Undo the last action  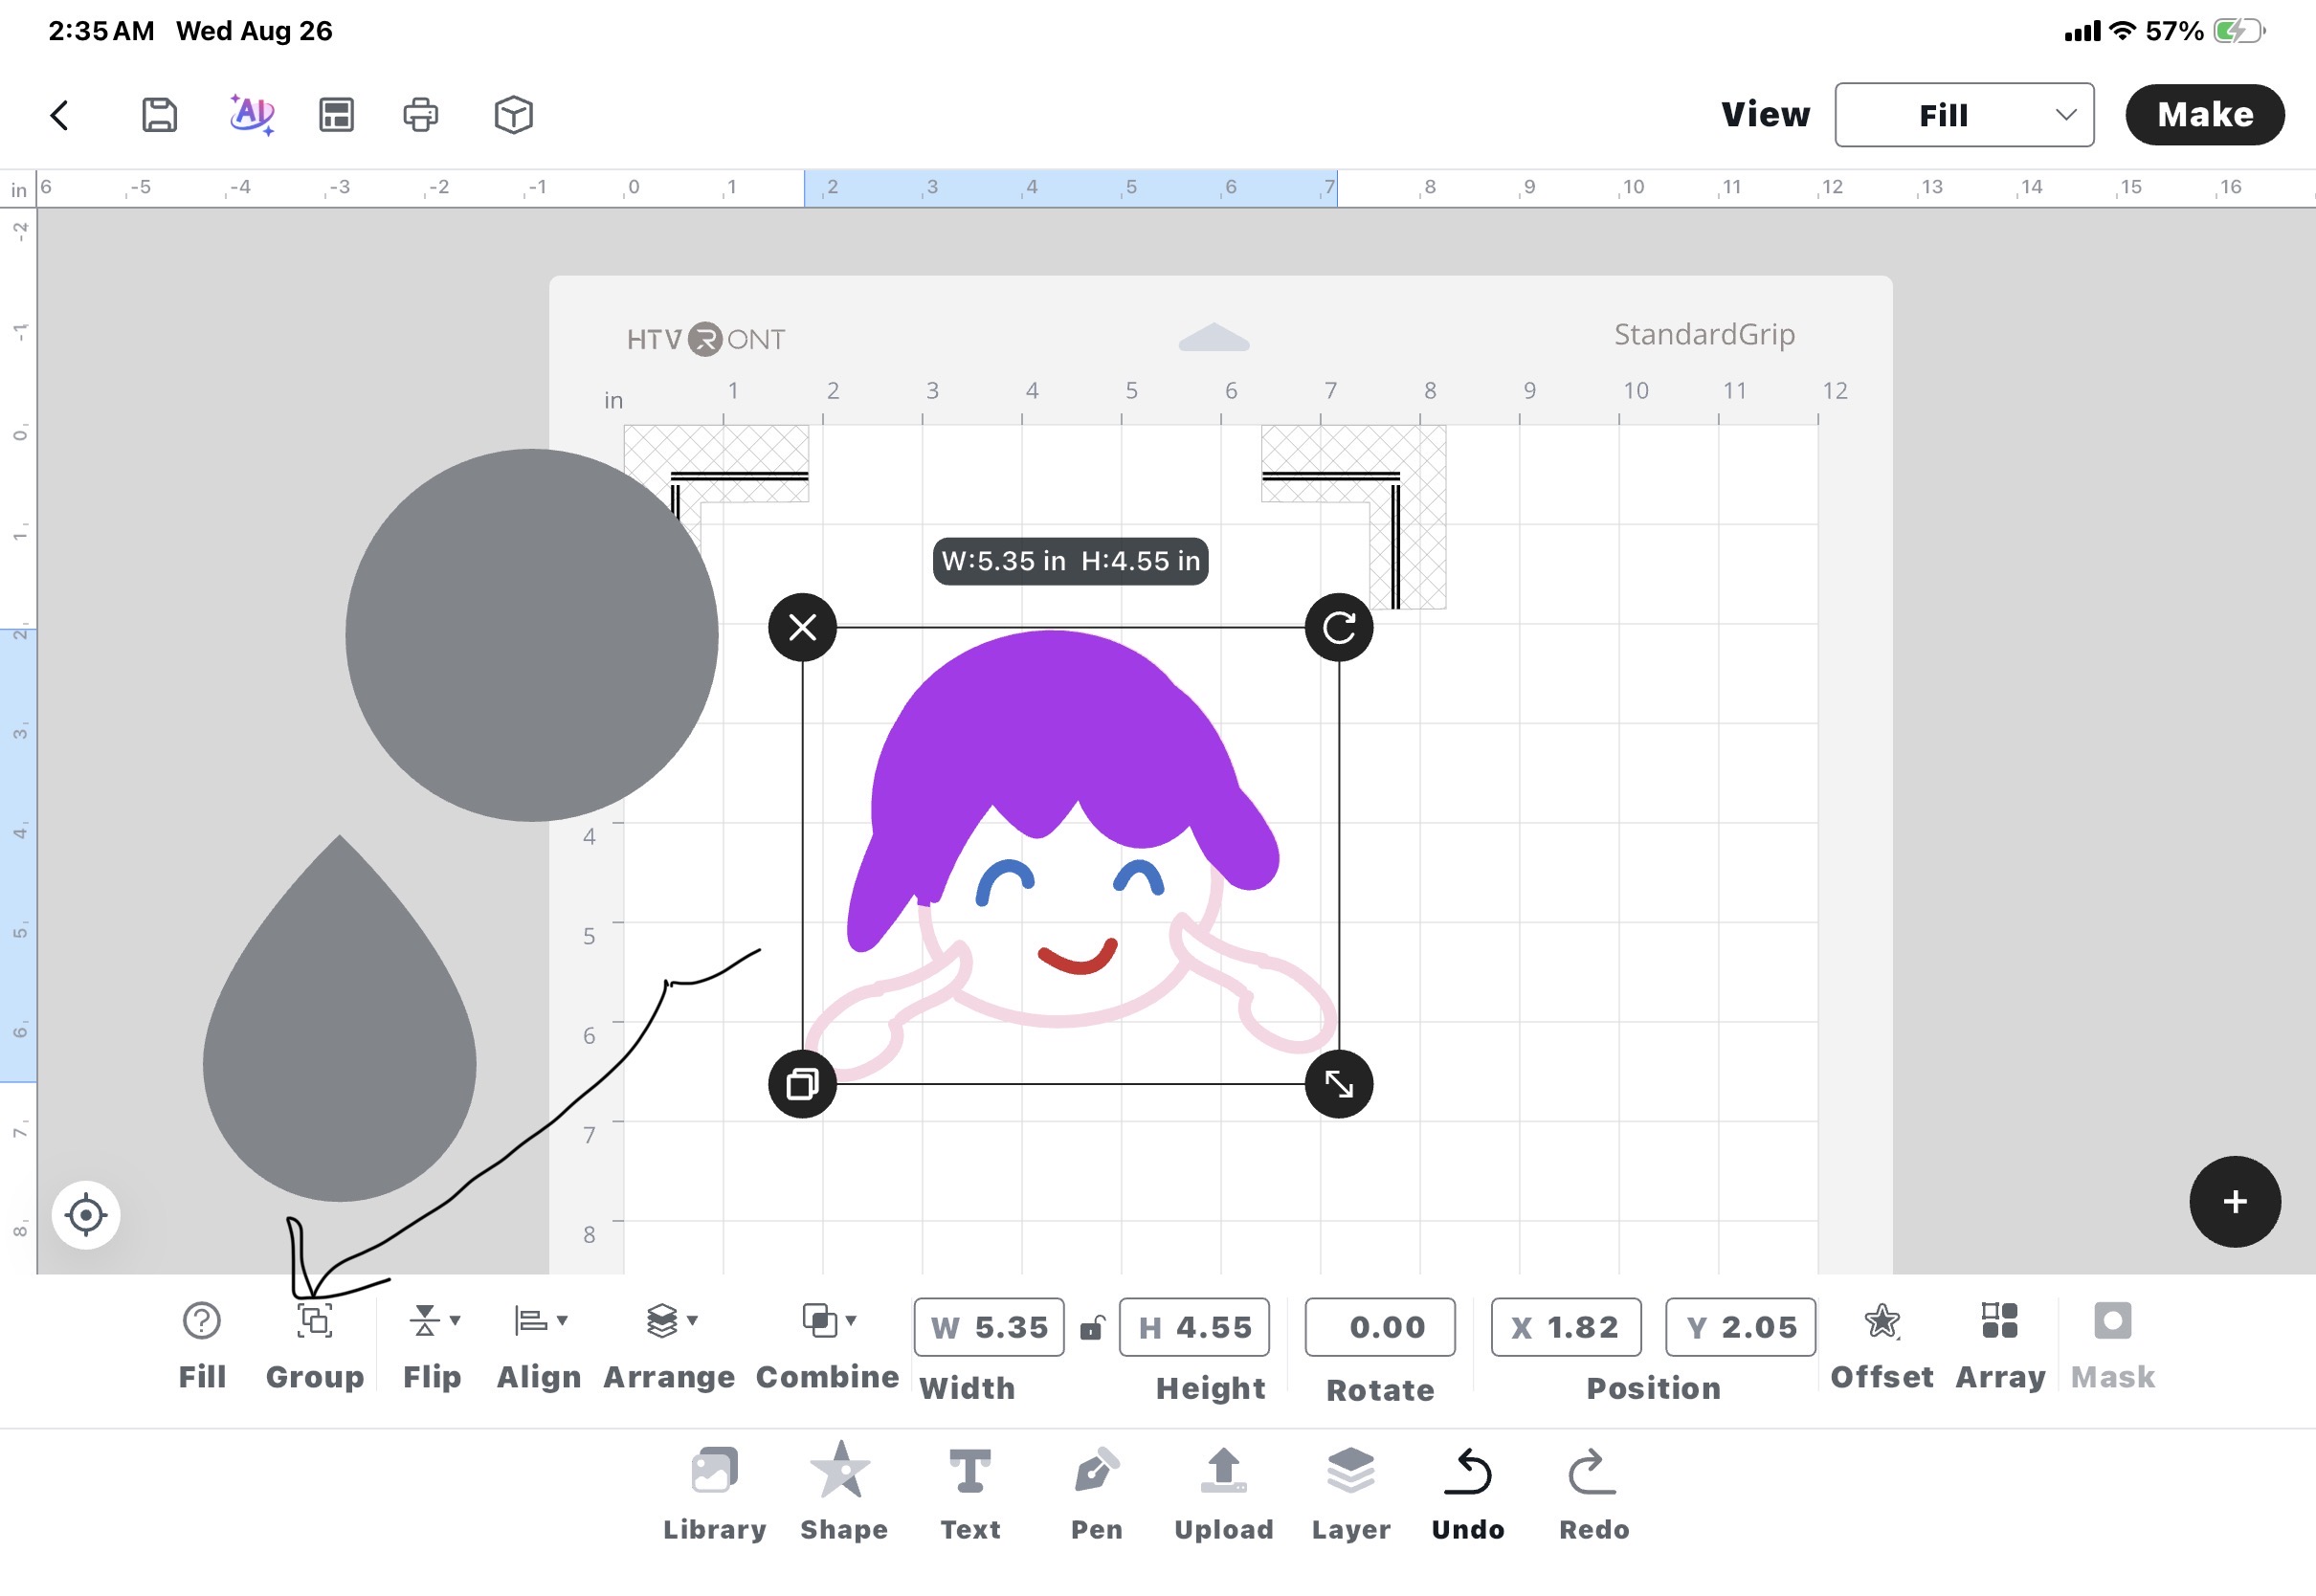[x=1467, y=1493]
